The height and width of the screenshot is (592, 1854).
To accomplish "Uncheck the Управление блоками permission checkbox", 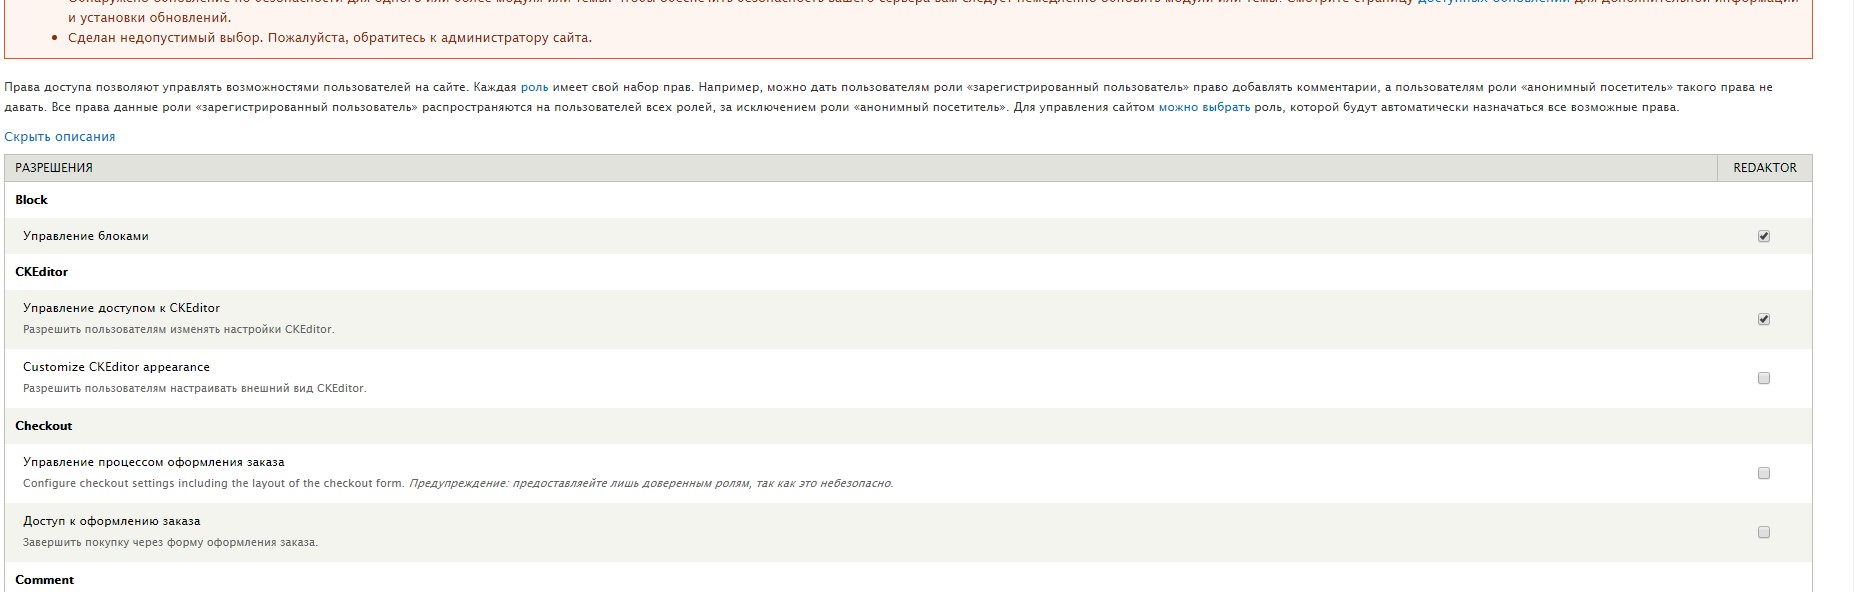I will [x=1763, y=236].
